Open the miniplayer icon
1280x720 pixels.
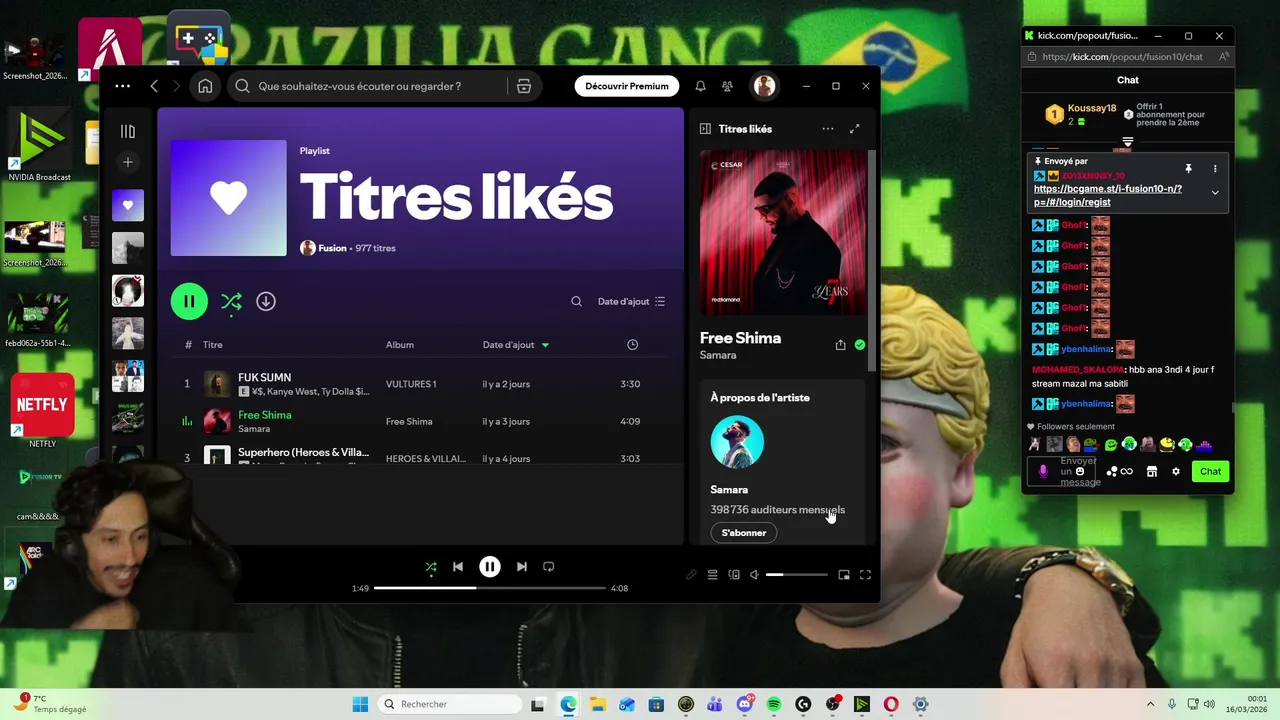[x=844, y=575]
